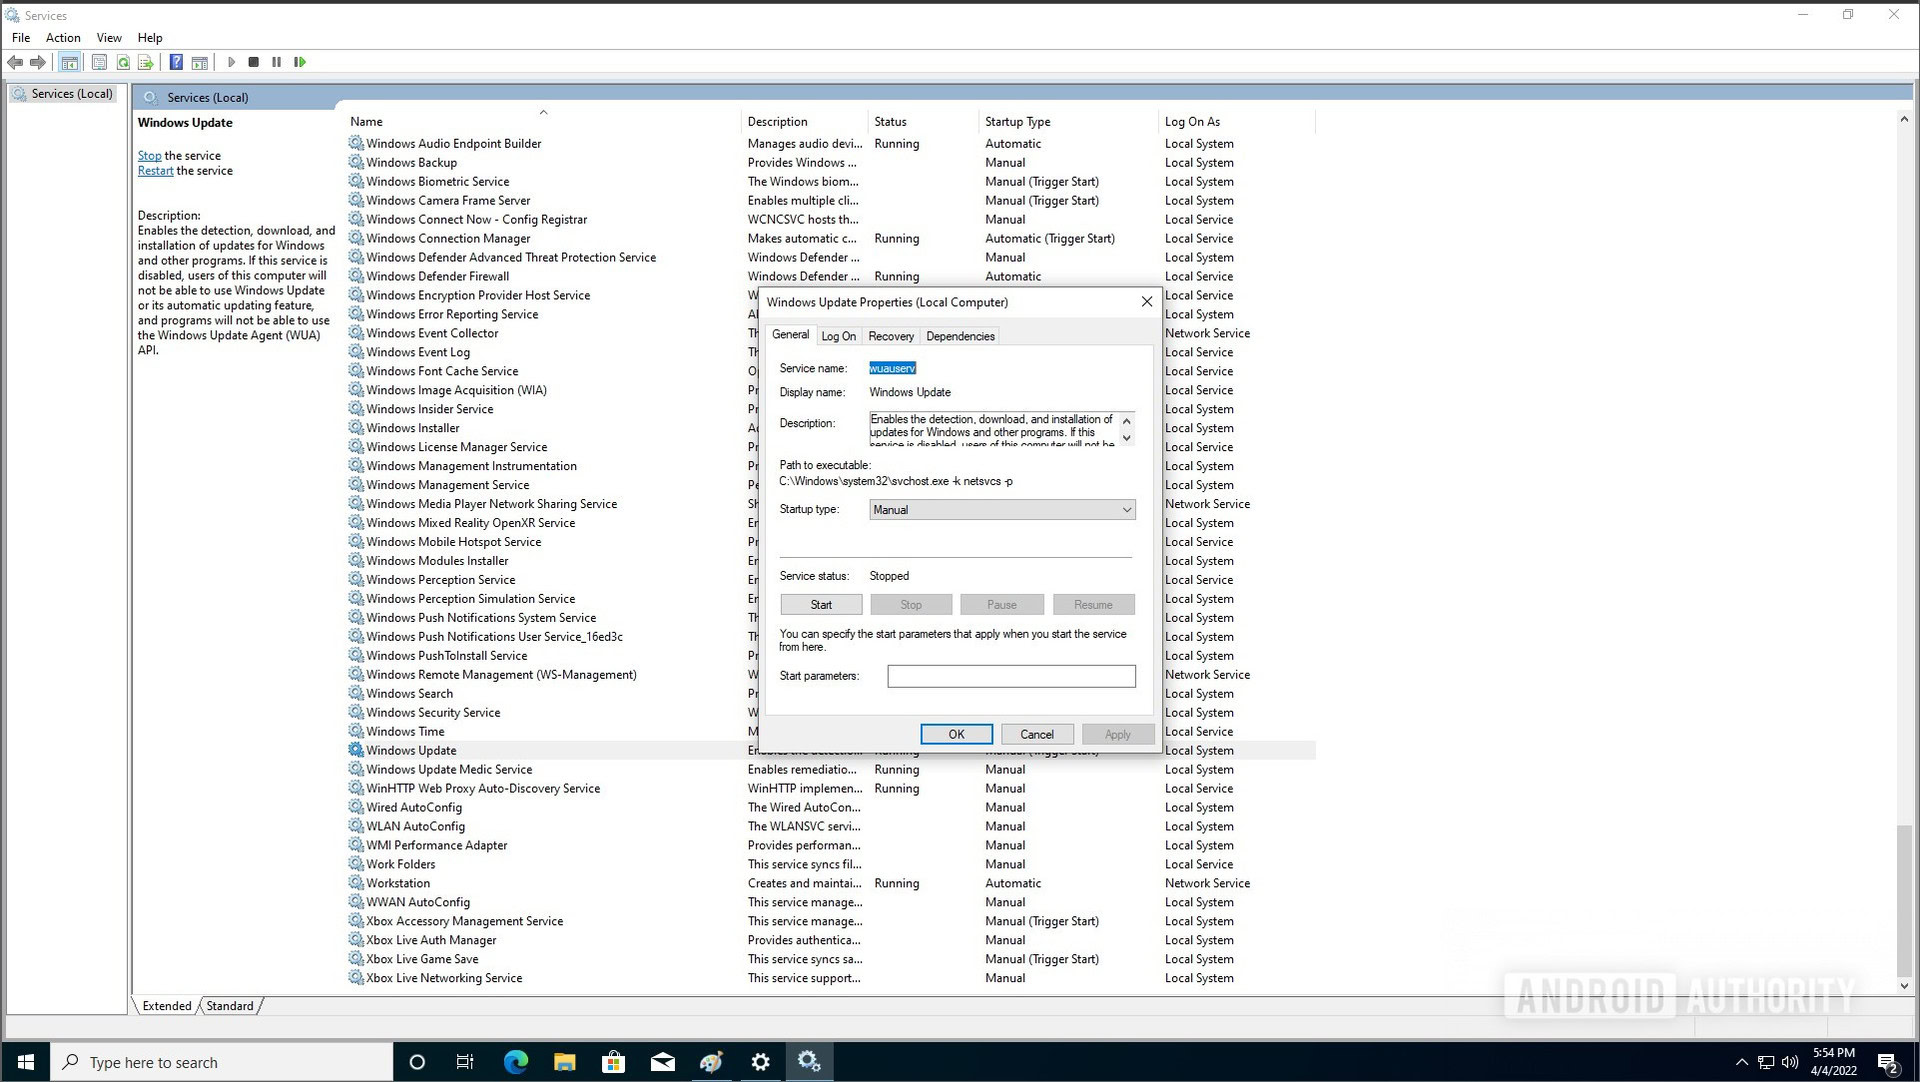Open the Action menu
This screenshot has height=1082, width=1920.
(x=62, y=37)
